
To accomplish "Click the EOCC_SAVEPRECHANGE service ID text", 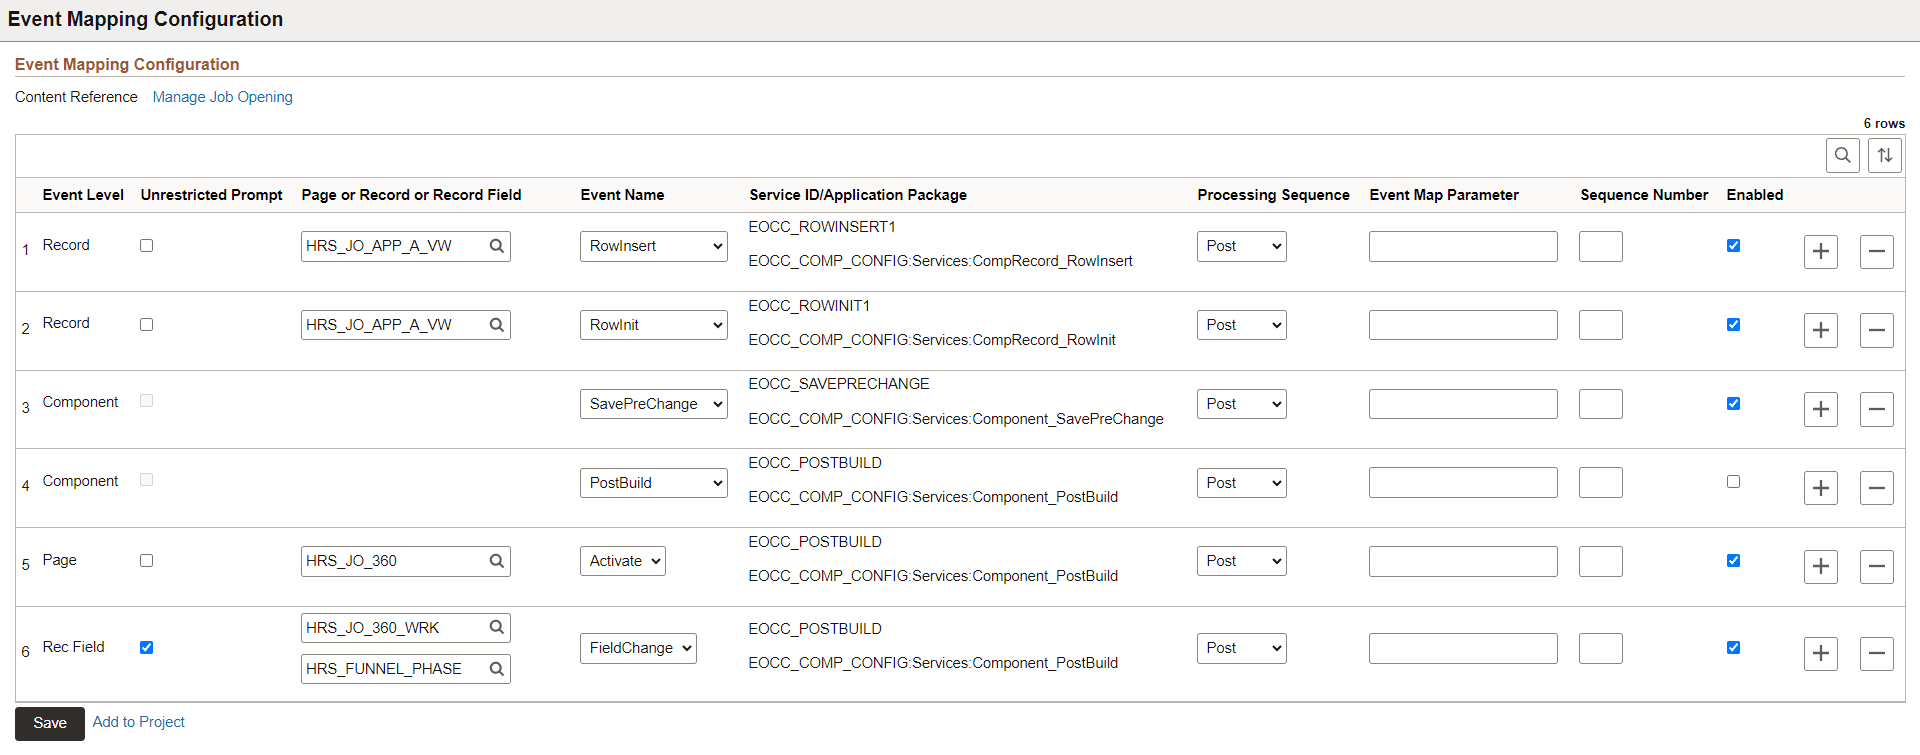I will tap(839, 384).
